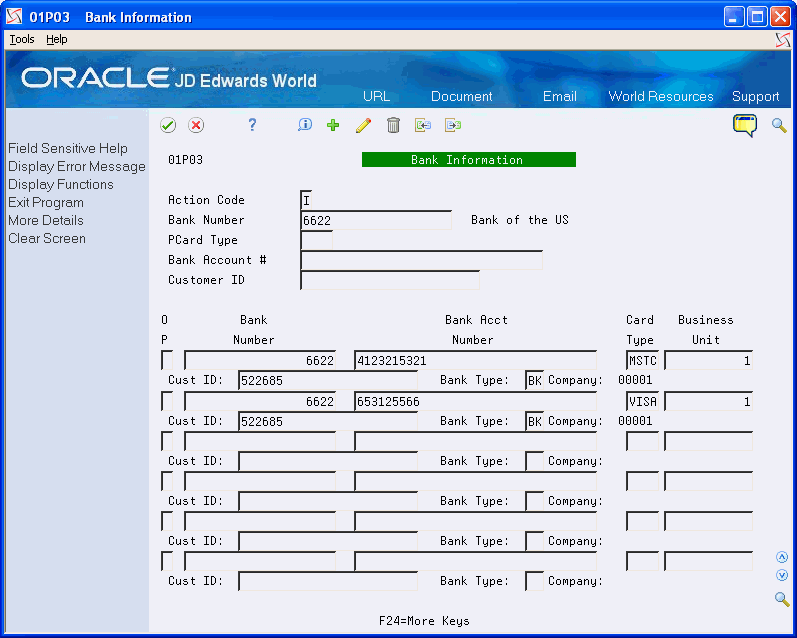The width and height of the screenshot is (797, 638).
Task: Click the 01P03 program ID text
Action: coord(186,160)
